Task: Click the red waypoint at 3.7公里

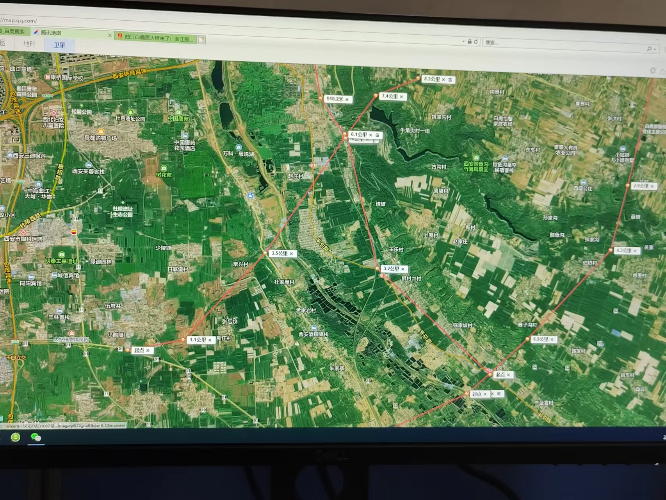Action: point(378,268)
